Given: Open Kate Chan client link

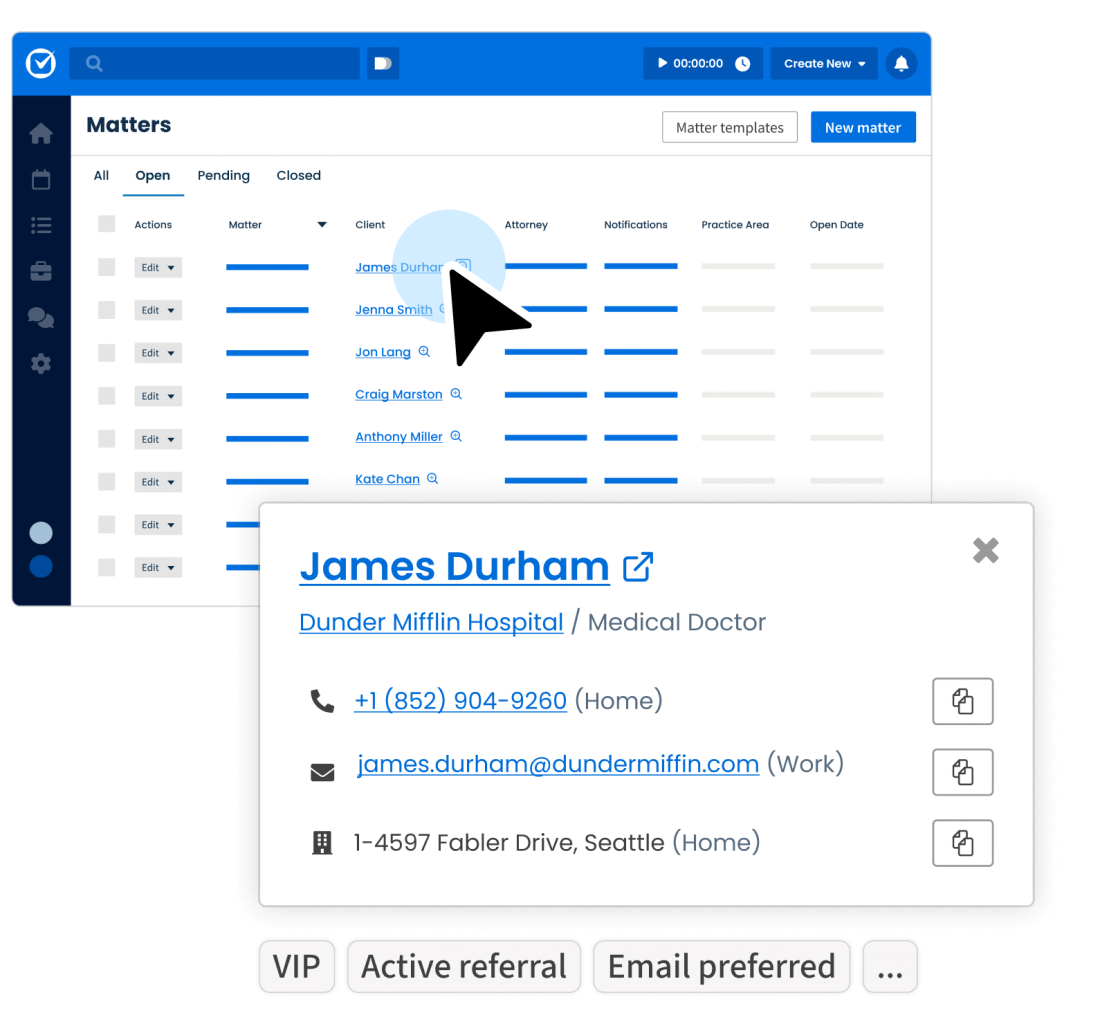Looking at the screenshot, I should click(x=387, y=479).
